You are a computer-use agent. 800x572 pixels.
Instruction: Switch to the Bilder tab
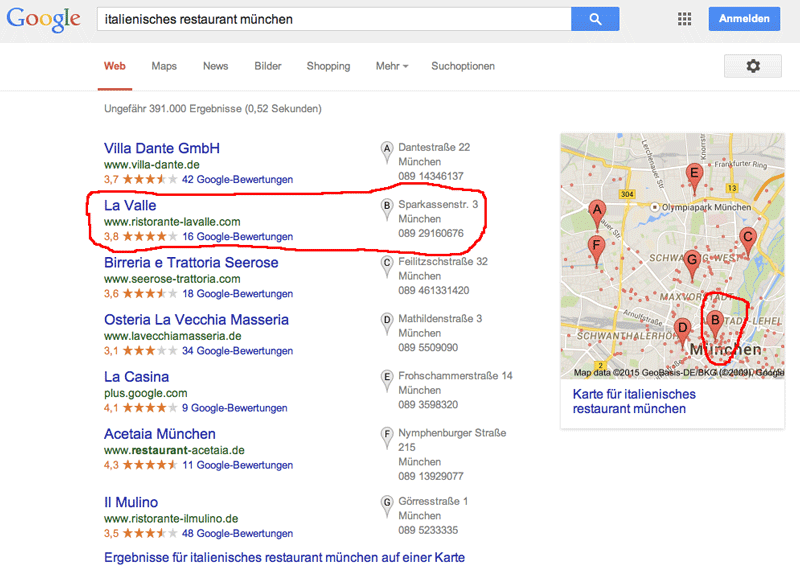(268, 66)
